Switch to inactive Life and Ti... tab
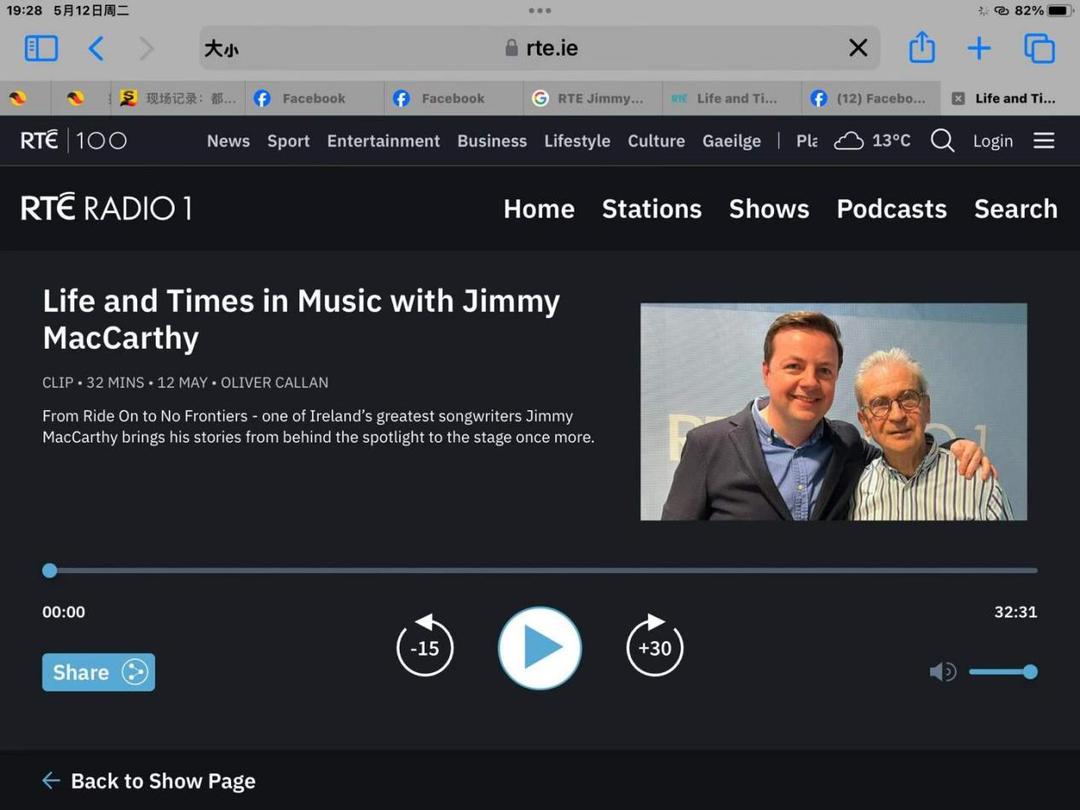The image size is (1080, 810). click(732, 98)
